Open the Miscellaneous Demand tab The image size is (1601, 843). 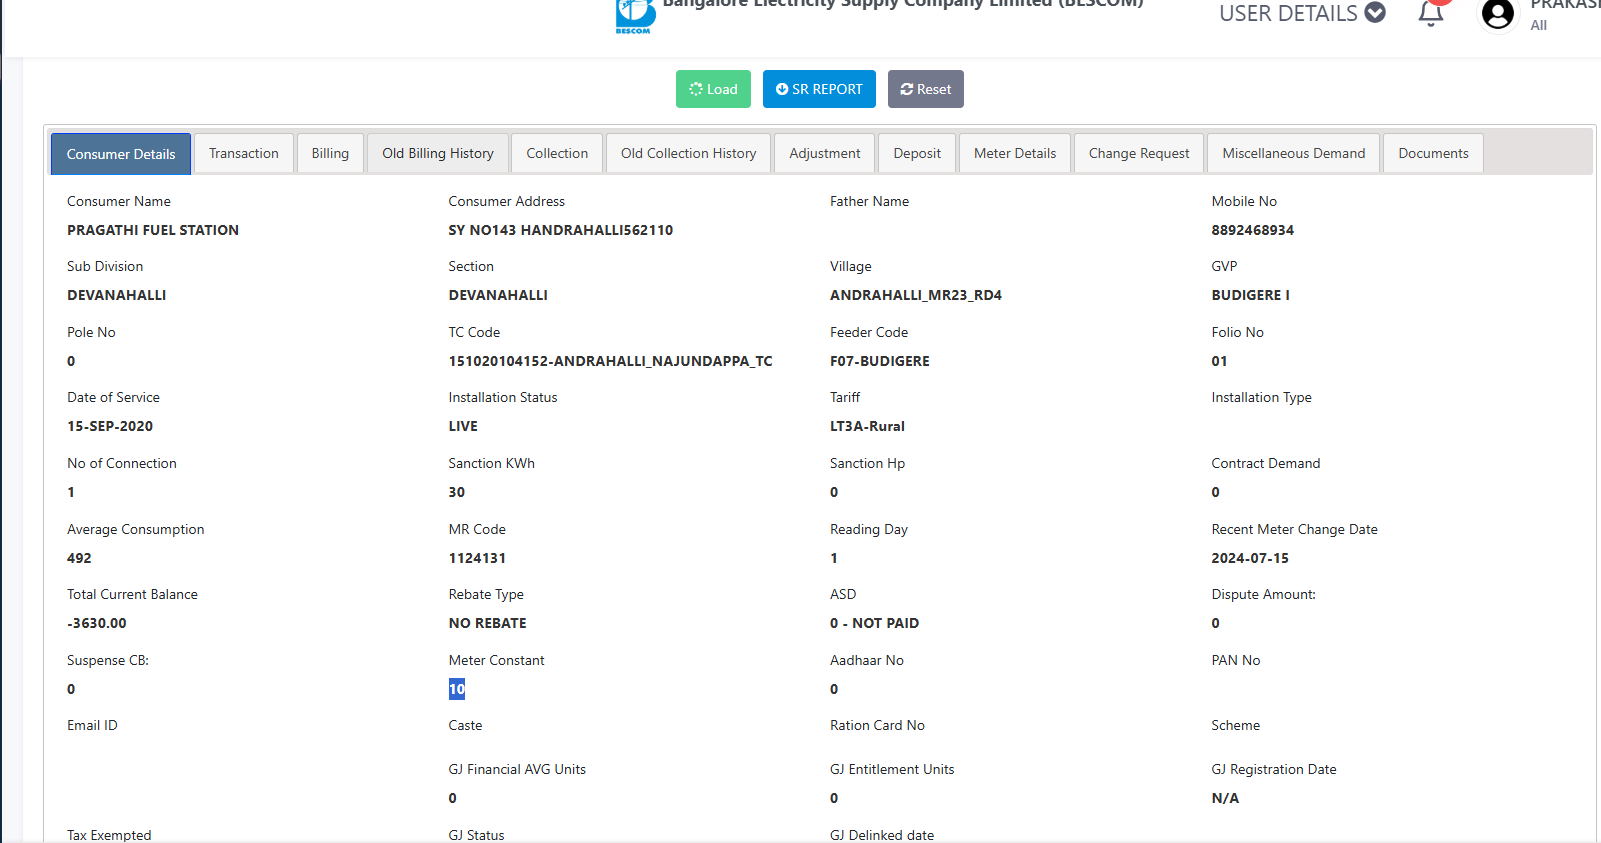1293,153
